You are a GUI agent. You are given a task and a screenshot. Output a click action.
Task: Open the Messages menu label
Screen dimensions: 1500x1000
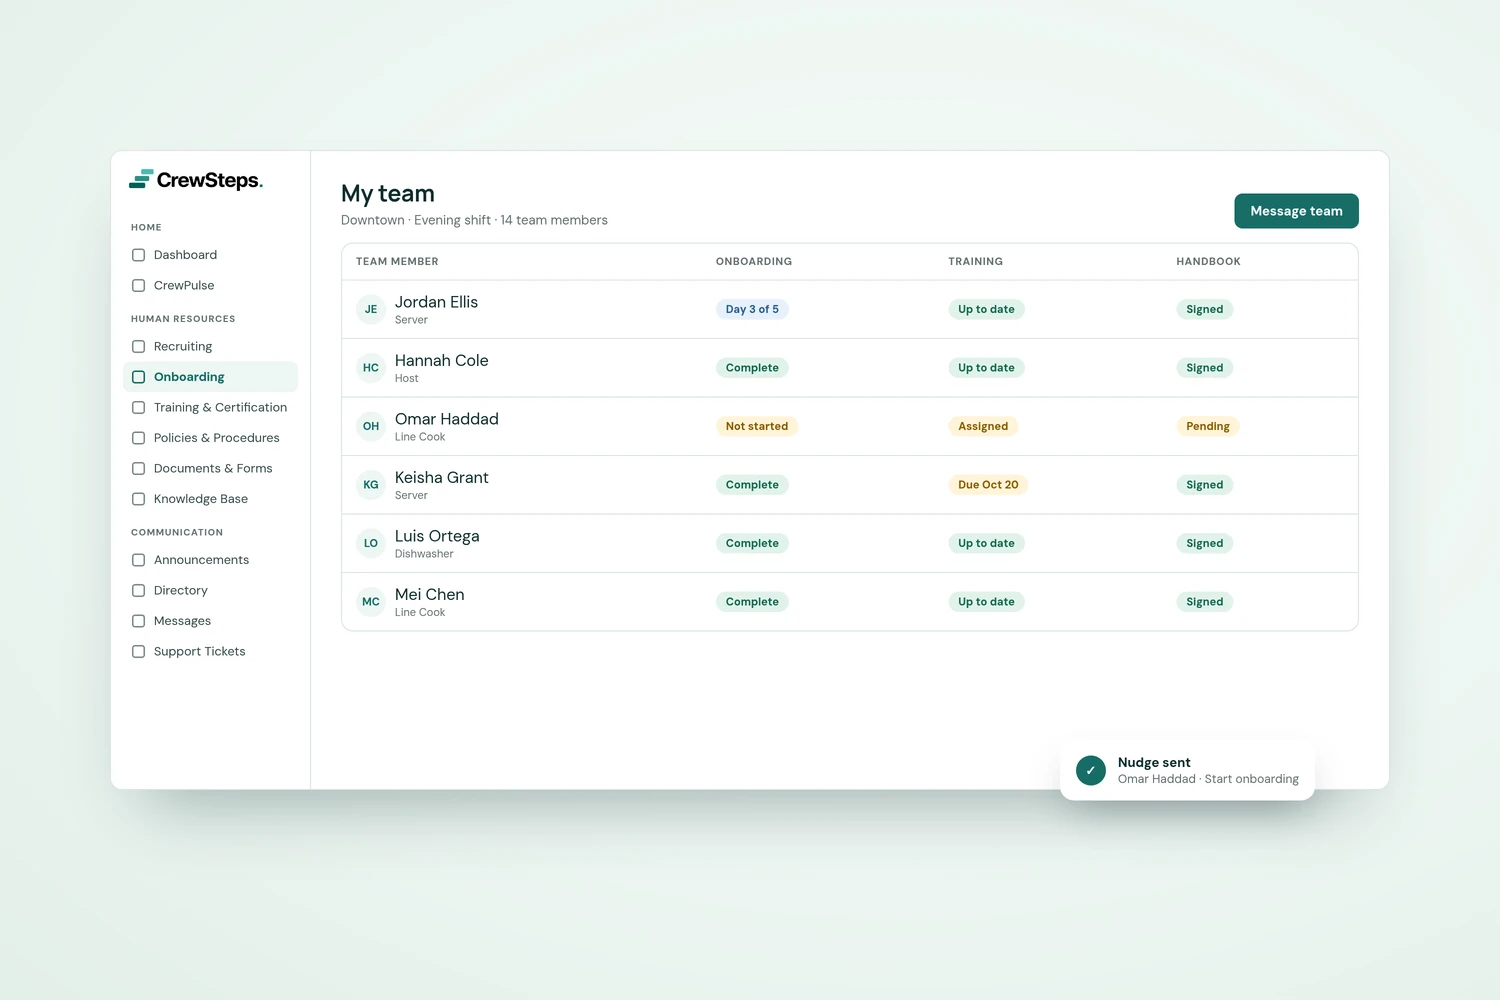tap(182, 621)
